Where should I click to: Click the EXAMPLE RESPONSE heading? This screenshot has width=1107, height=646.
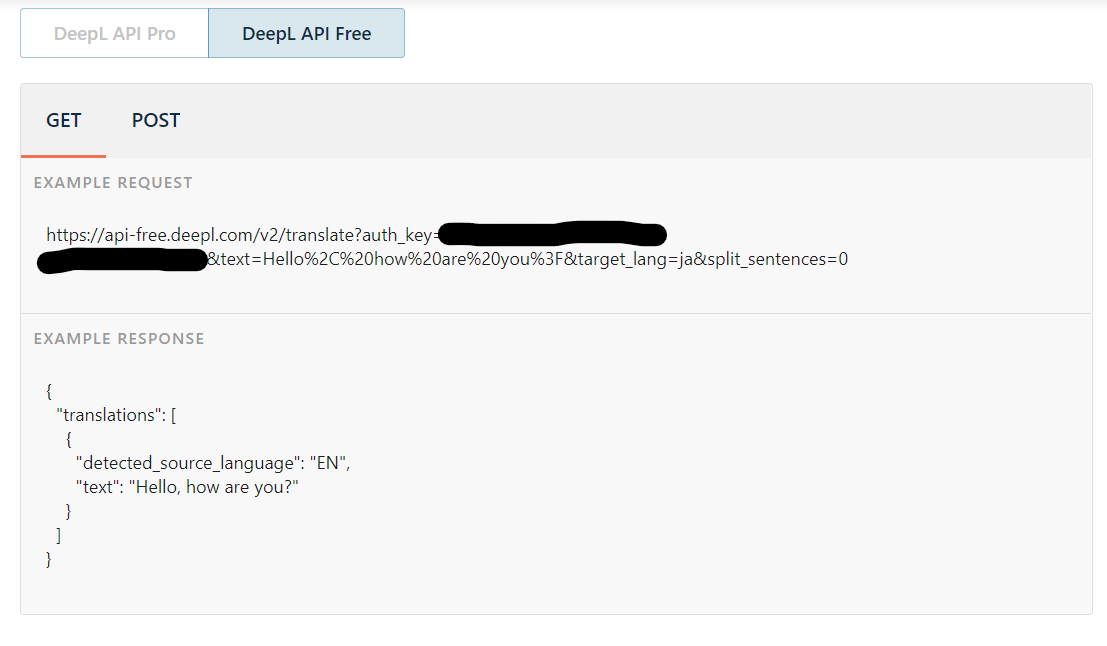[119, 339]
